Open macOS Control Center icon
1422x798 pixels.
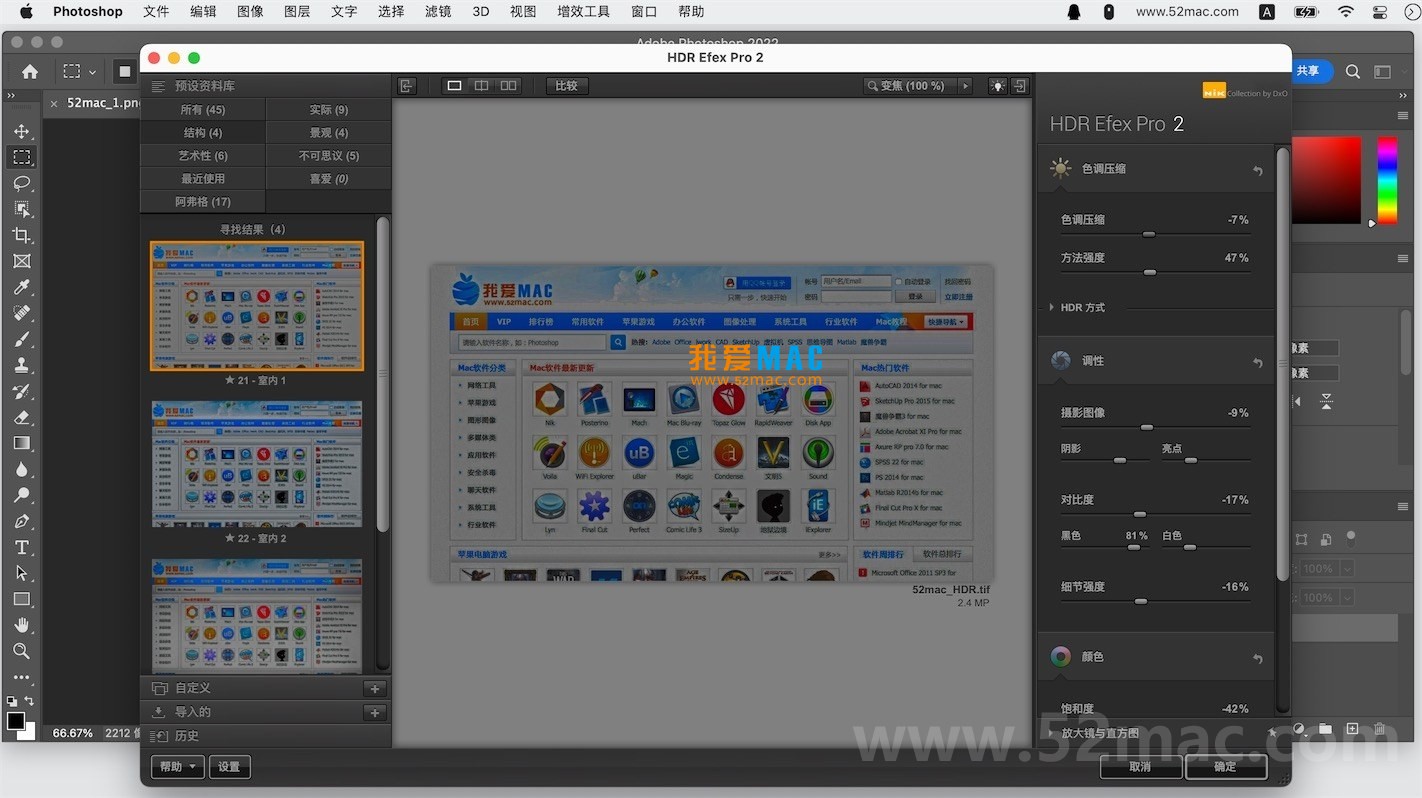(x=1380, y=12)
